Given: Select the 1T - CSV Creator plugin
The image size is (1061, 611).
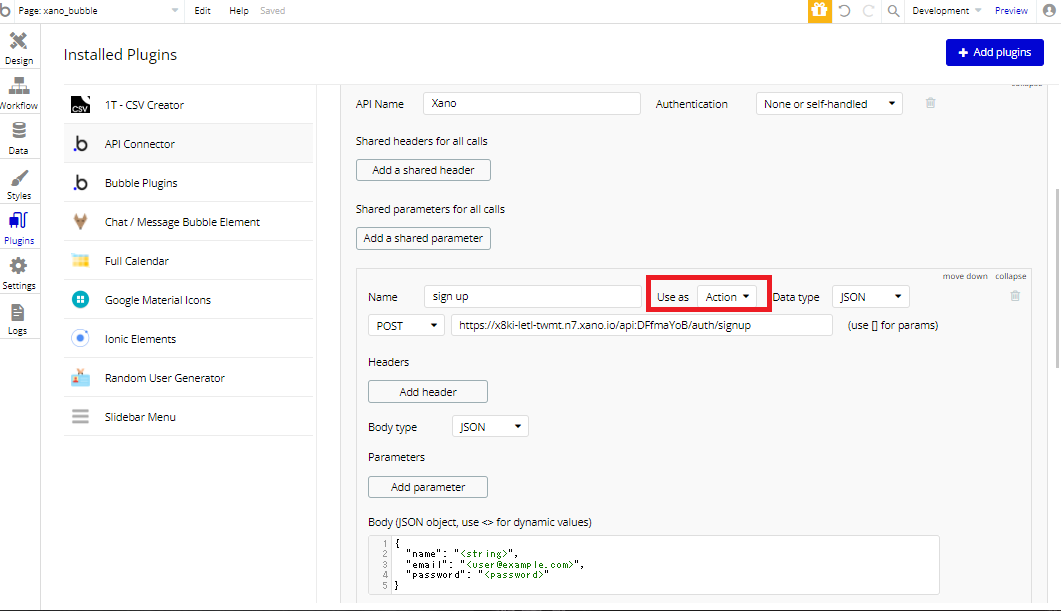Looking at the screenshot, I should point(189,105).
